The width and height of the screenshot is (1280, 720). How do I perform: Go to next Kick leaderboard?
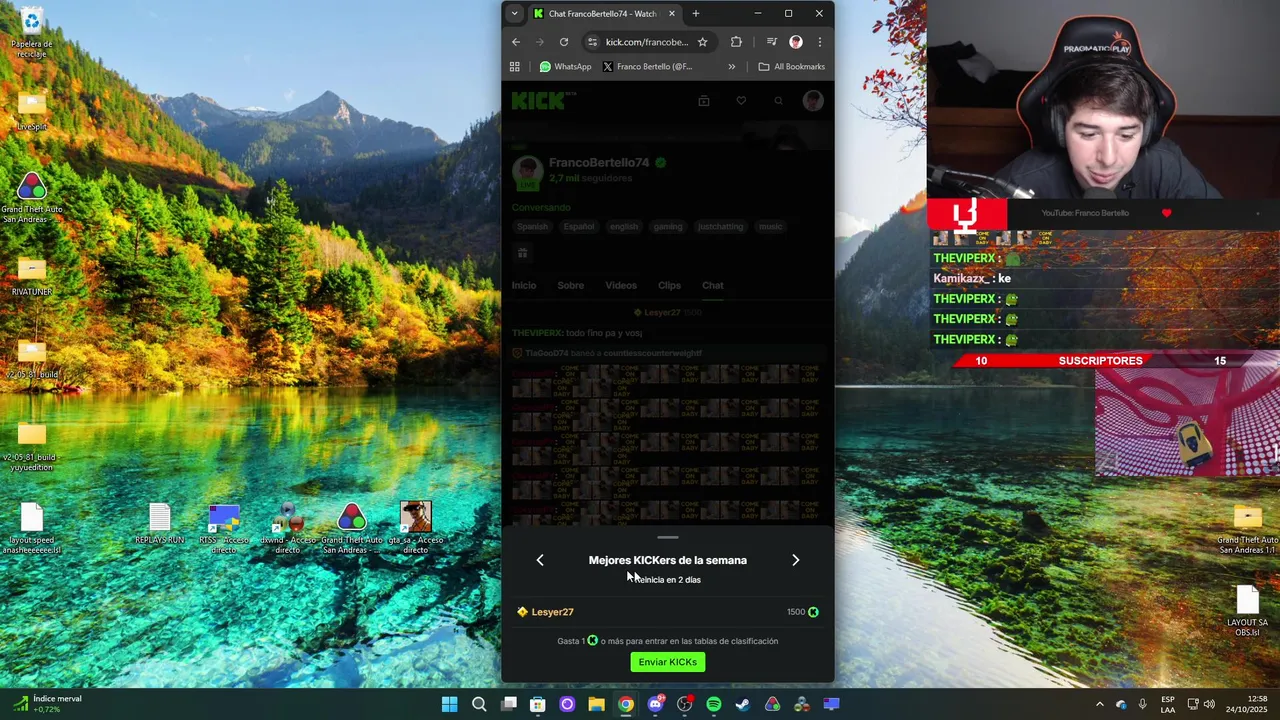[x=796, y=560]
